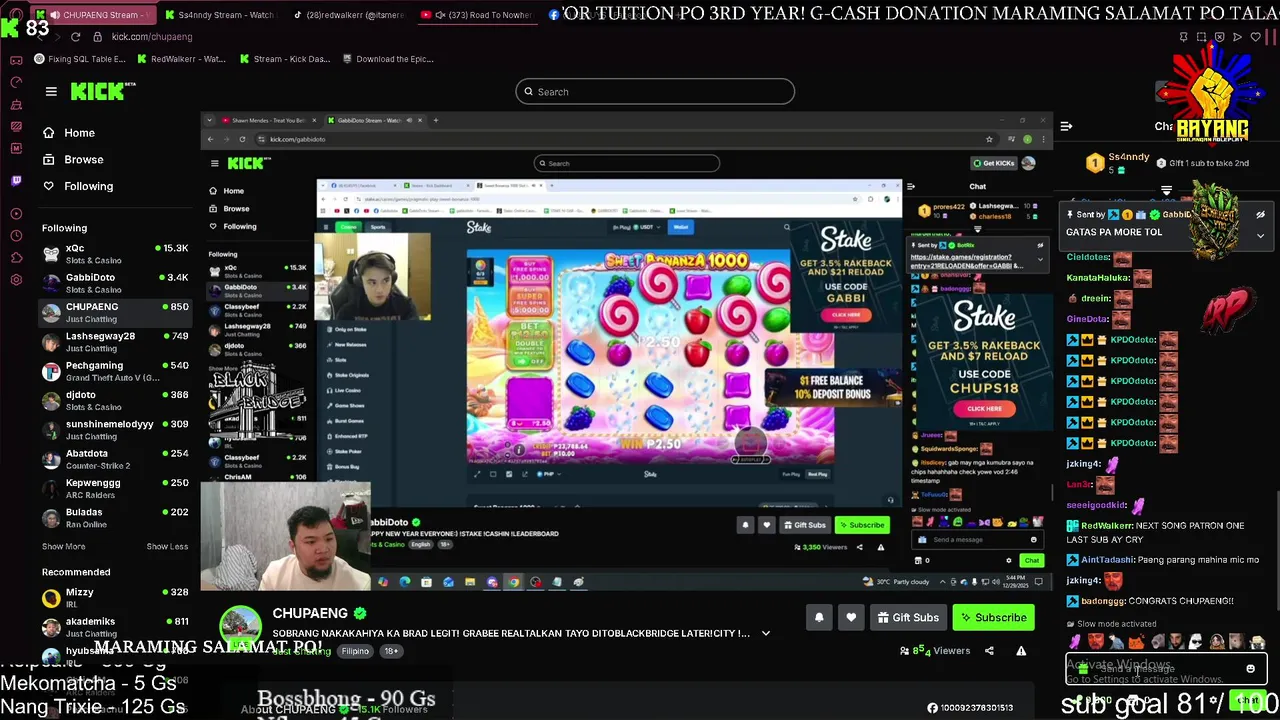Mute audio on the CHUPAENG Stream tab
The image size is (1280, 720).
[54, 15]
